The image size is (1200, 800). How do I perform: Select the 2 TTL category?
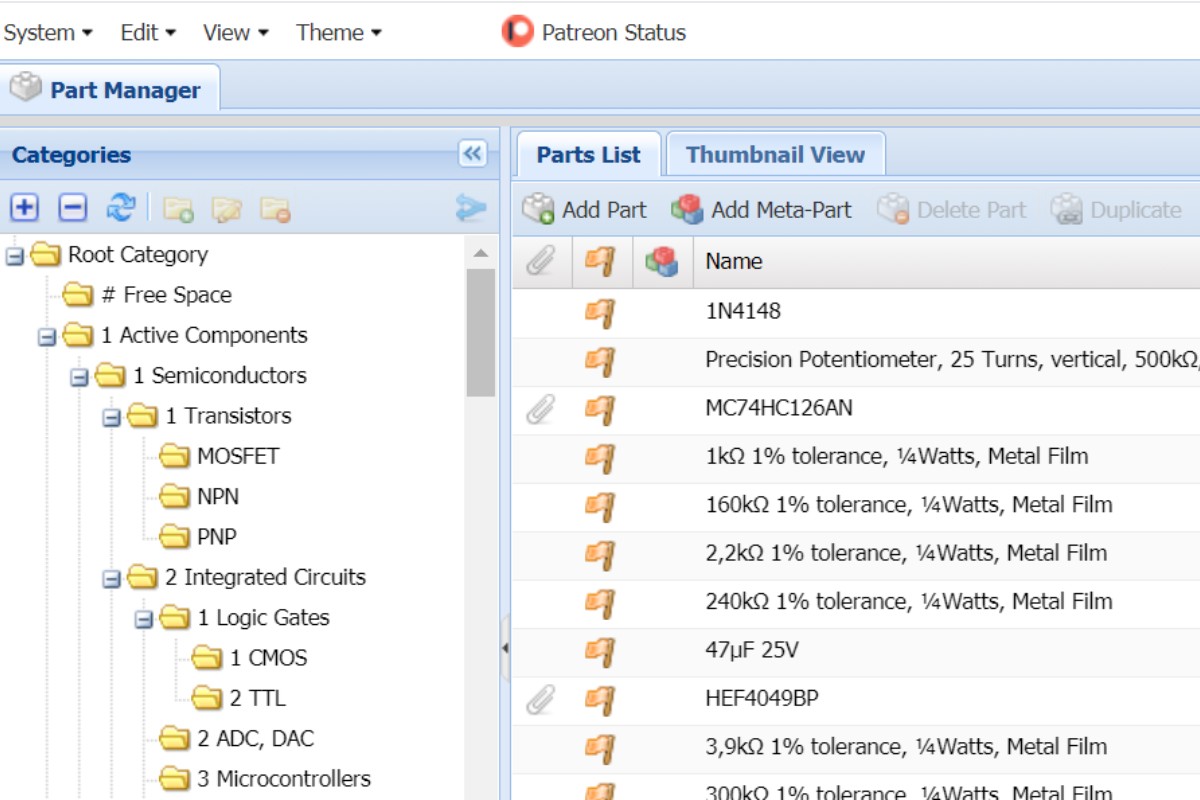(257, 698)
